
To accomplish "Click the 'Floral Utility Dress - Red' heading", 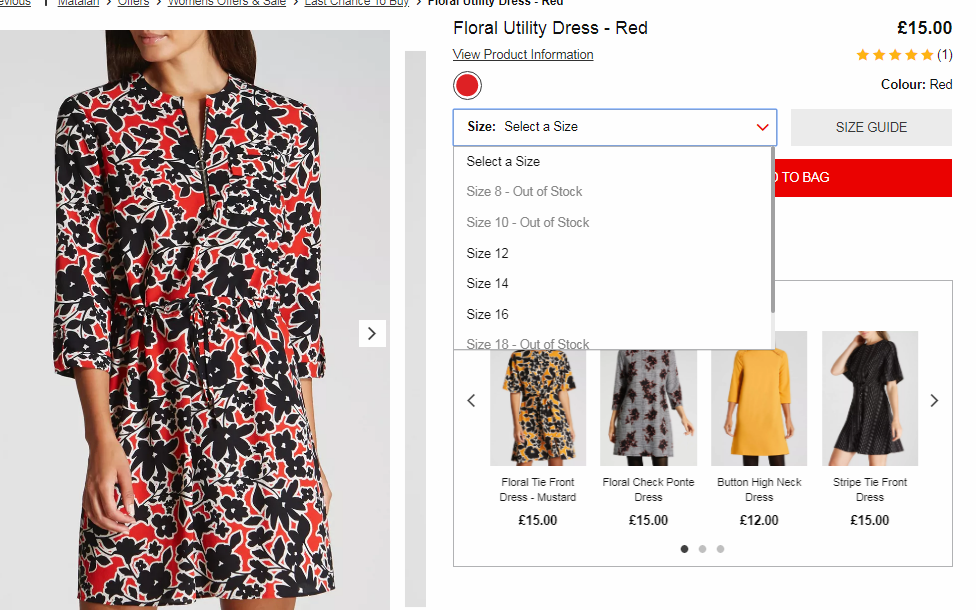I will tap(550, 28).
